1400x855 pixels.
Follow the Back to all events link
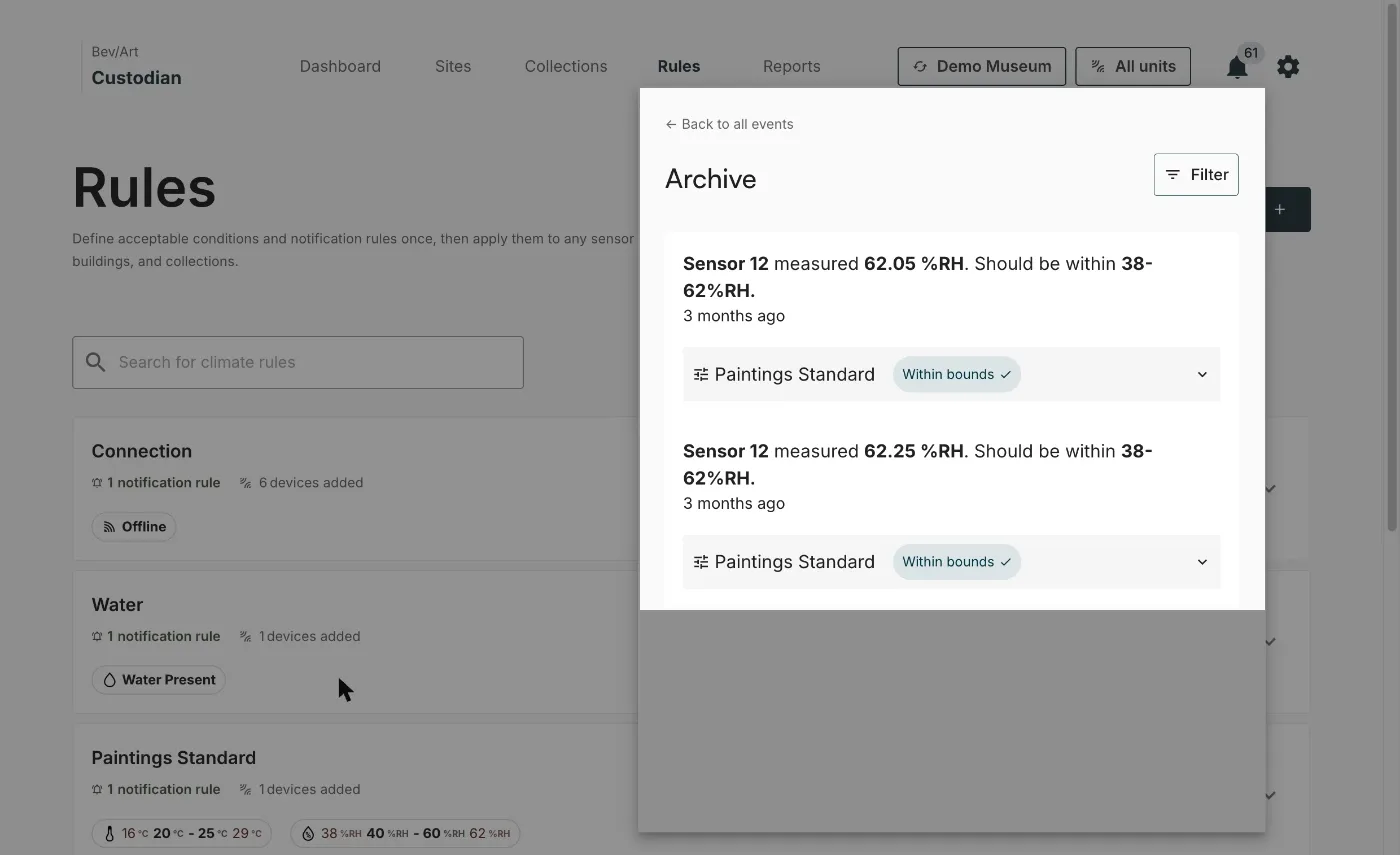coord(729,124)
